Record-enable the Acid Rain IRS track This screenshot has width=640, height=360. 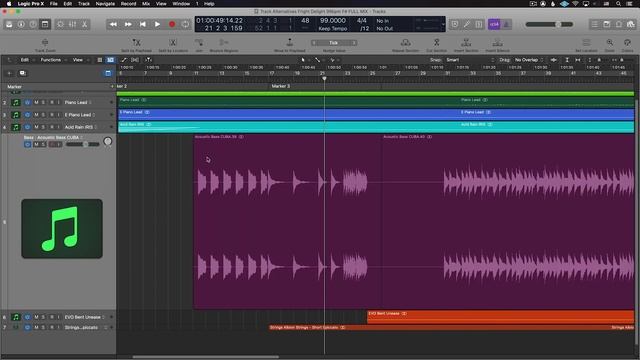click(x=51, y=127)
